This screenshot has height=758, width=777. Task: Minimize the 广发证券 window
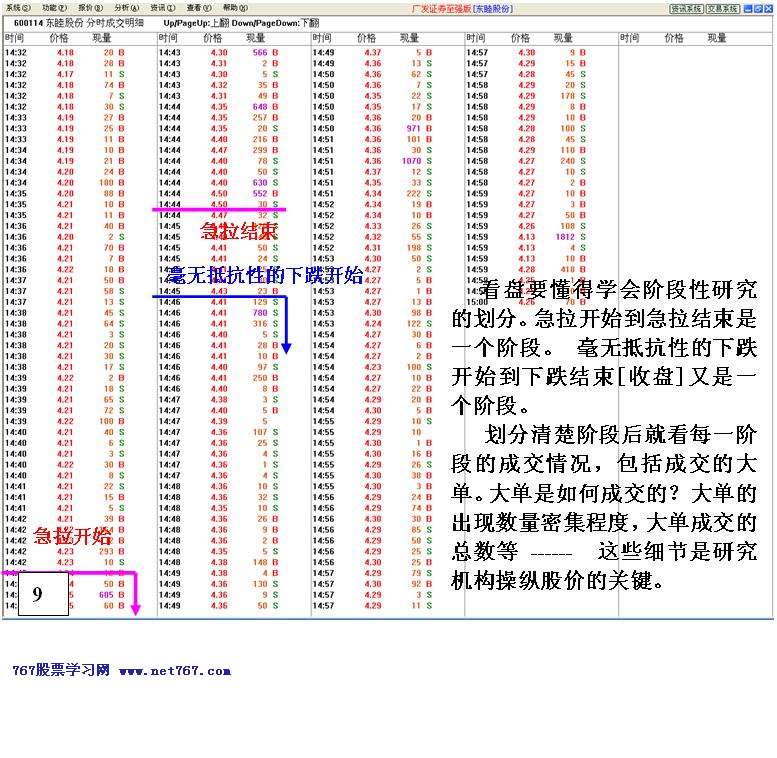point(748,9)
